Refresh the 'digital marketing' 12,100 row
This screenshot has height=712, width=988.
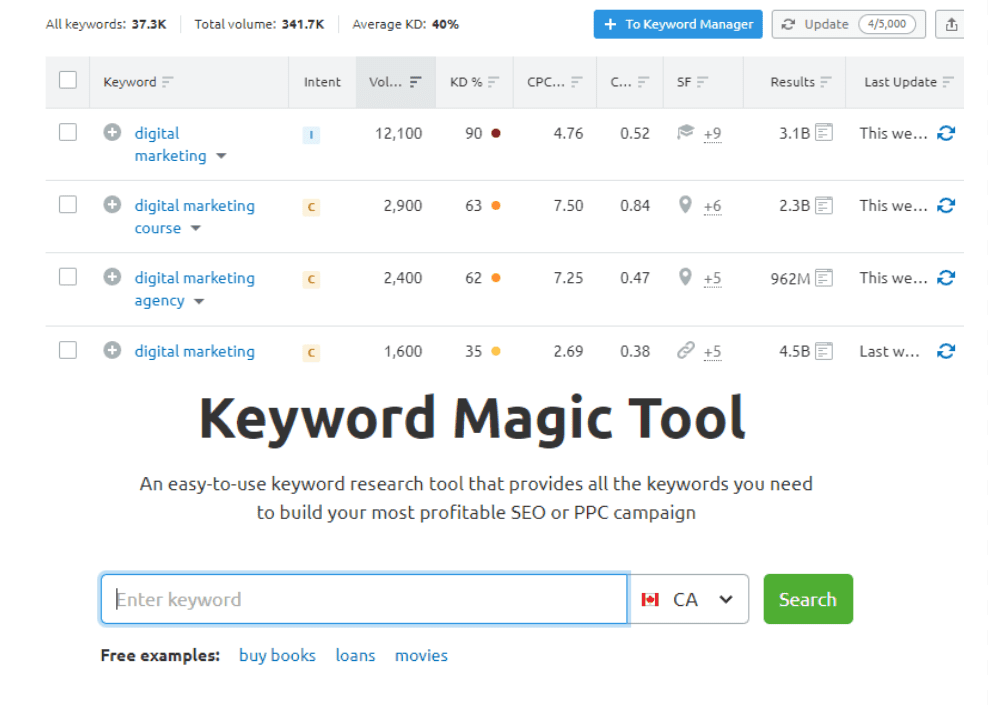pyautogui.click(x=946, y=133)
